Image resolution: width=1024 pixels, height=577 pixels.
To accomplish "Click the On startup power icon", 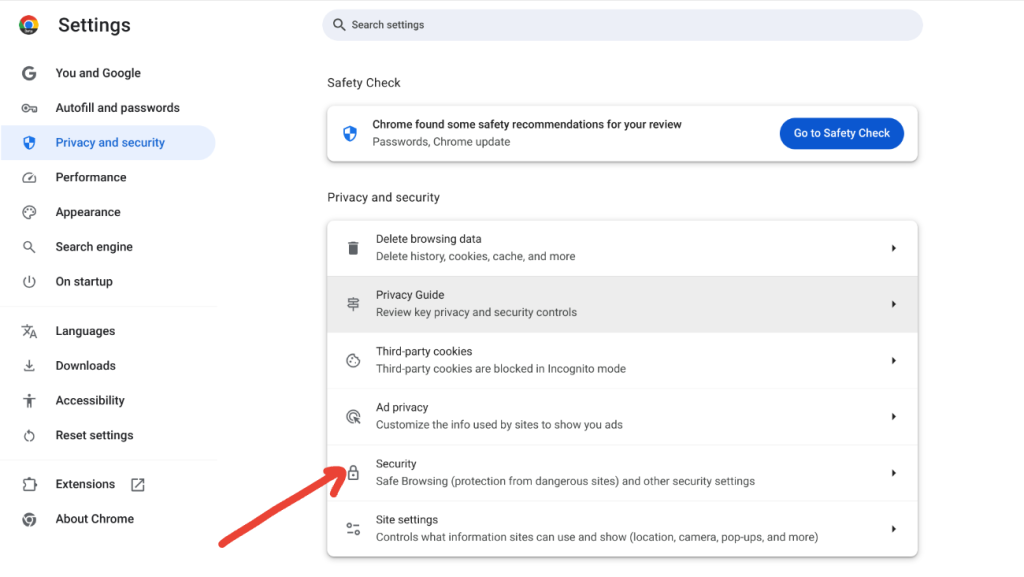I will pyautogui.click(x=27, y=281).
